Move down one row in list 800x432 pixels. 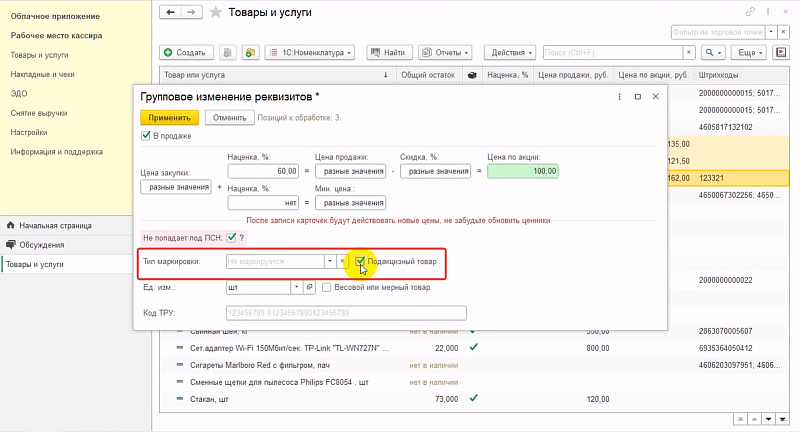(768, 419)
